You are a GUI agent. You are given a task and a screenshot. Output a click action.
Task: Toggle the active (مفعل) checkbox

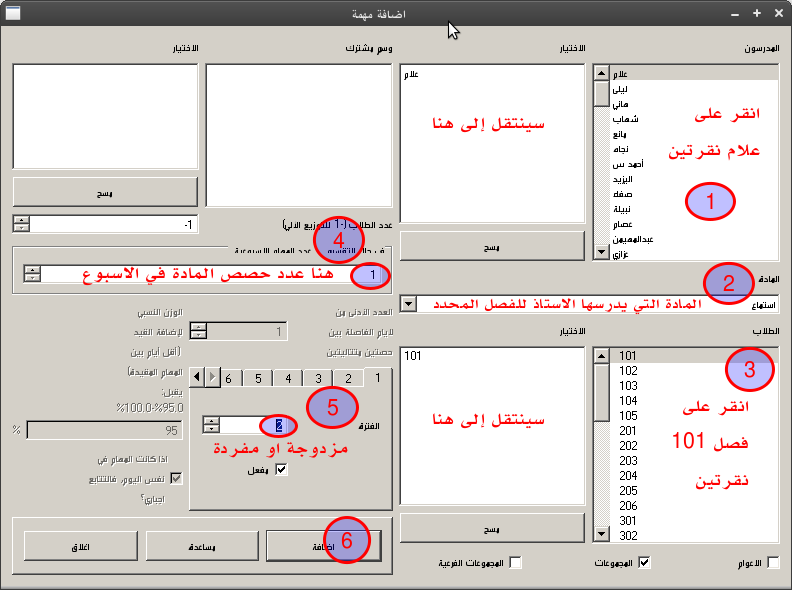coord(281,470)
